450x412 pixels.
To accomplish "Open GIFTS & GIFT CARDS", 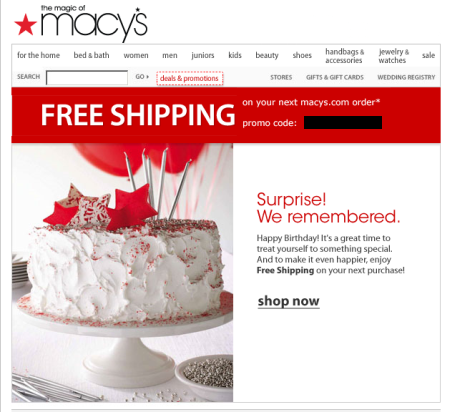I will 335,77.
